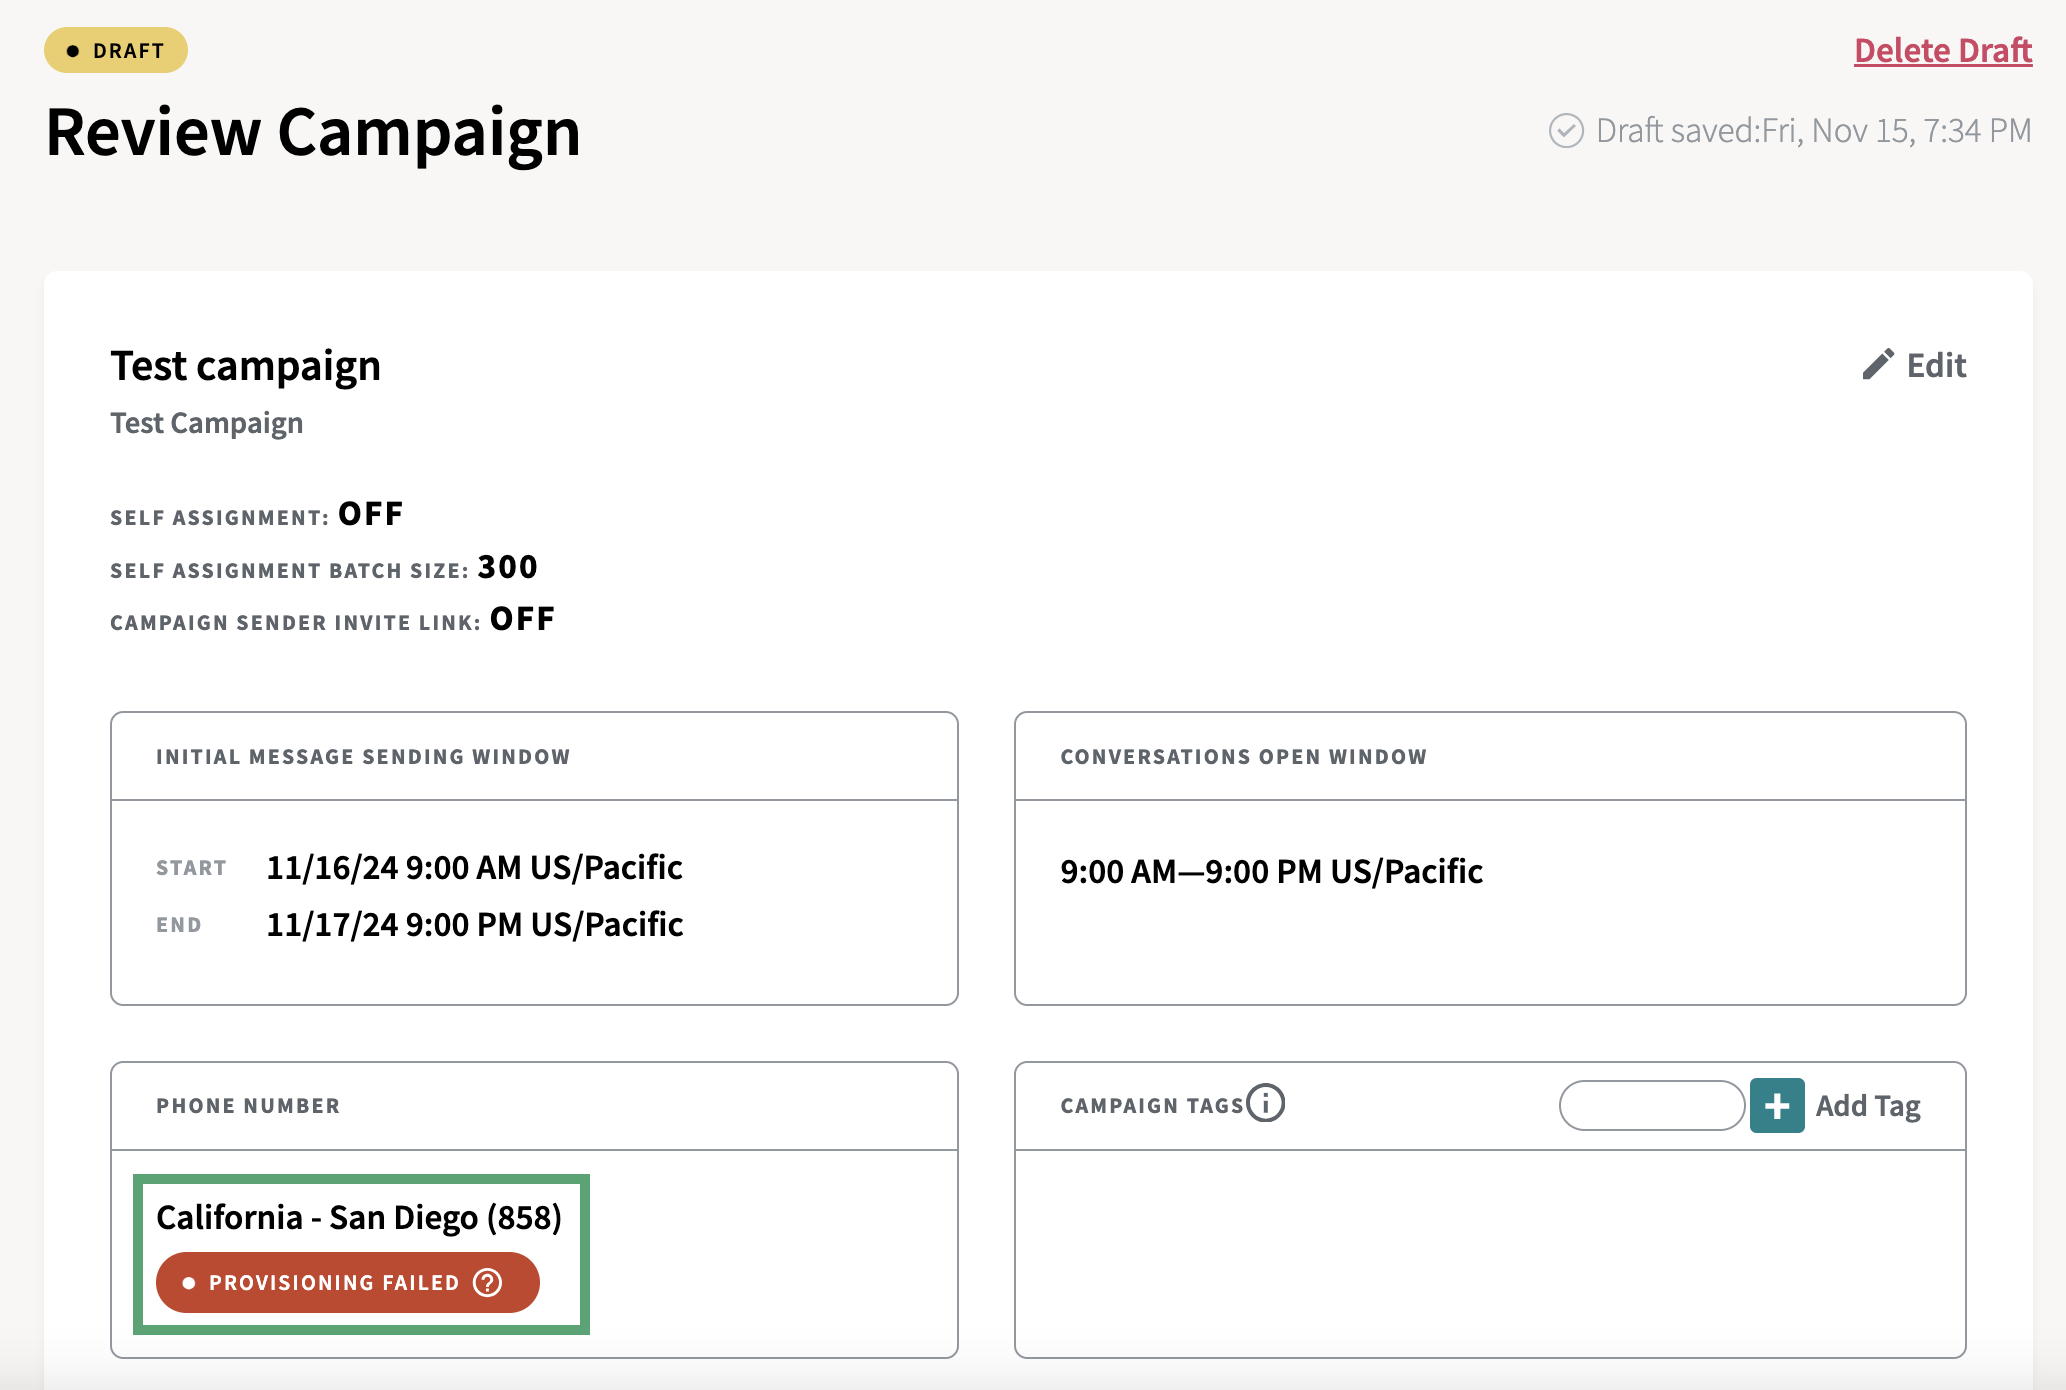Click Campaign Sender Invite Link OFF value
The width and height of the screenshot is (2066, 1390).
(522, 620)
